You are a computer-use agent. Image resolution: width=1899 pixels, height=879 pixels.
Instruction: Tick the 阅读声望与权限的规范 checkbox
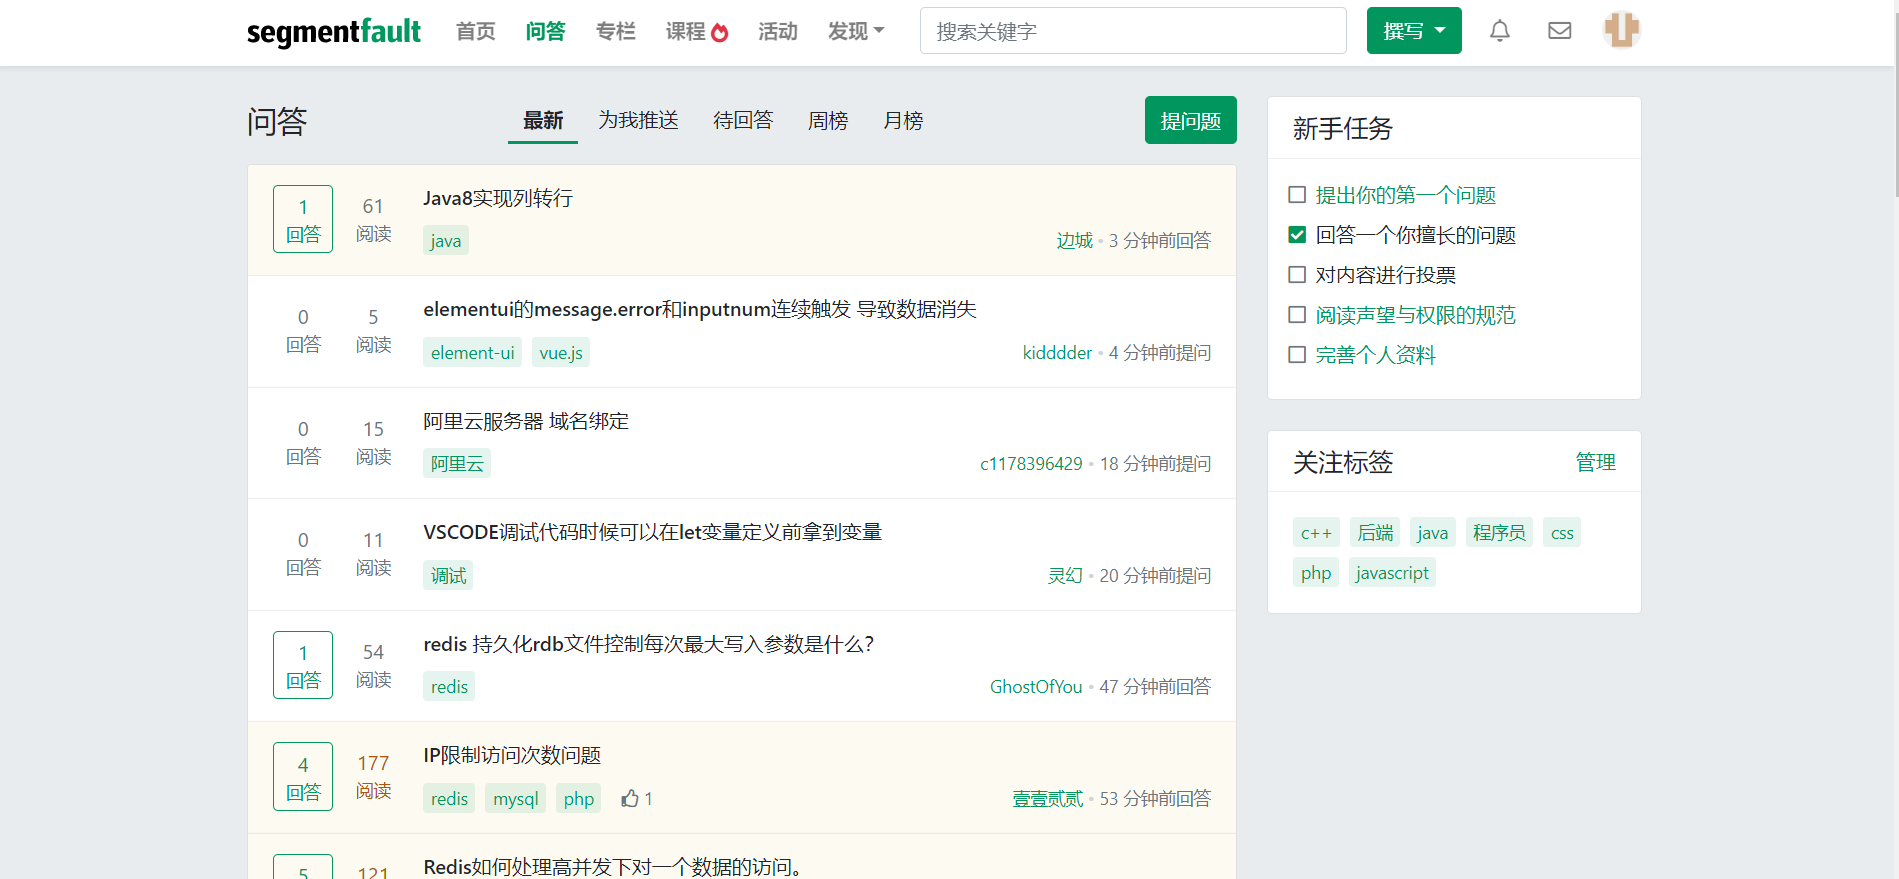[x=1297, y=314]
